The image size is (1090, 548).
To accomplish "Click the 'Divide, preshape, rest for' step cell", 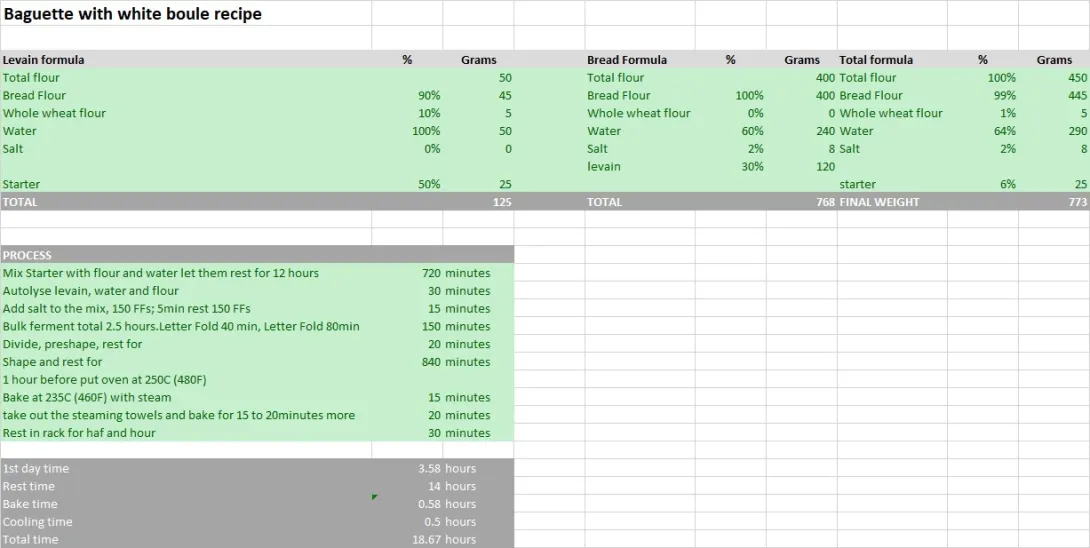I will click(x=72, y=344).
